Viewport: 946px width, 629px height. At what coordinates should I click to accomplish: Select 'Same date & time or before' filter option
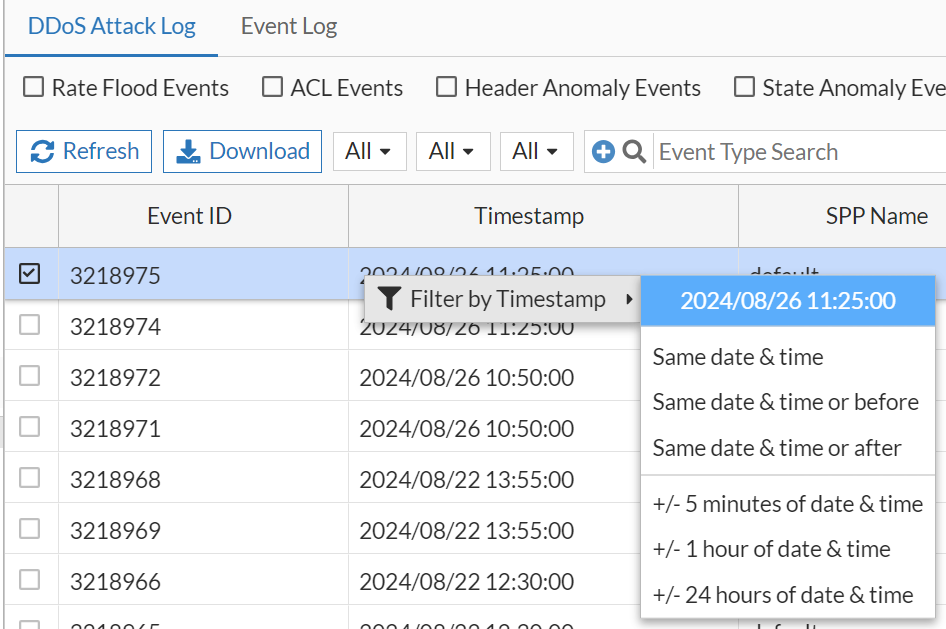[787, 402]
